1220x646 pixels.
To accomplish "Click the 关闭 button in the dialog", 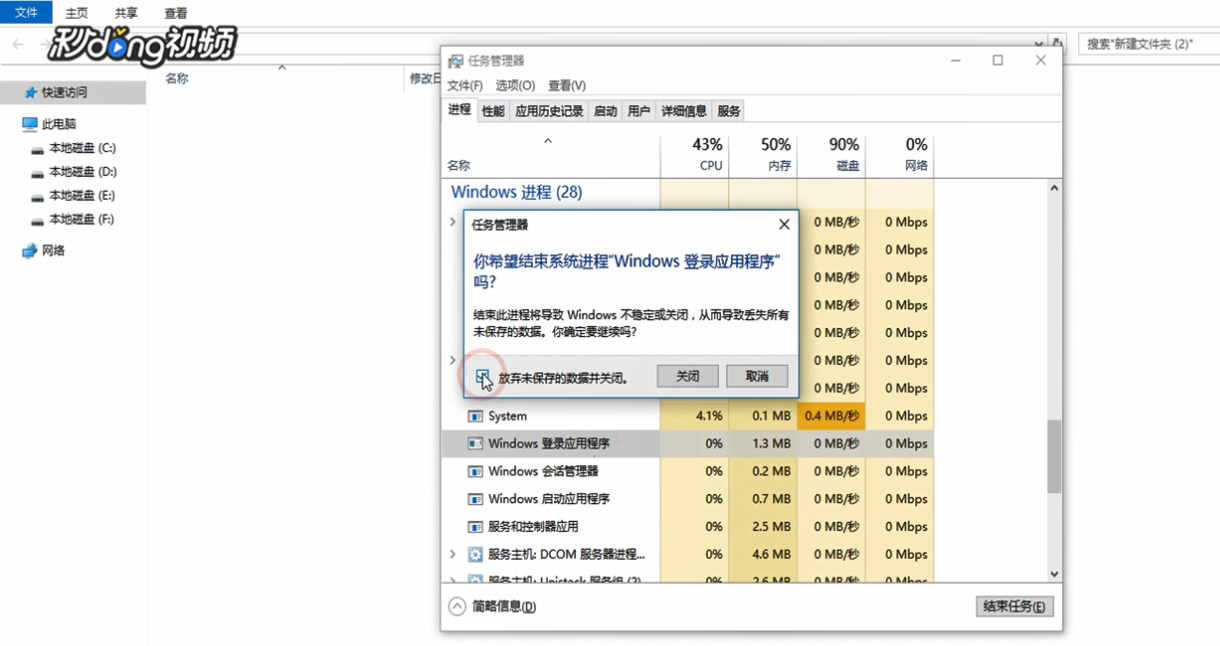I will point(686,375).
